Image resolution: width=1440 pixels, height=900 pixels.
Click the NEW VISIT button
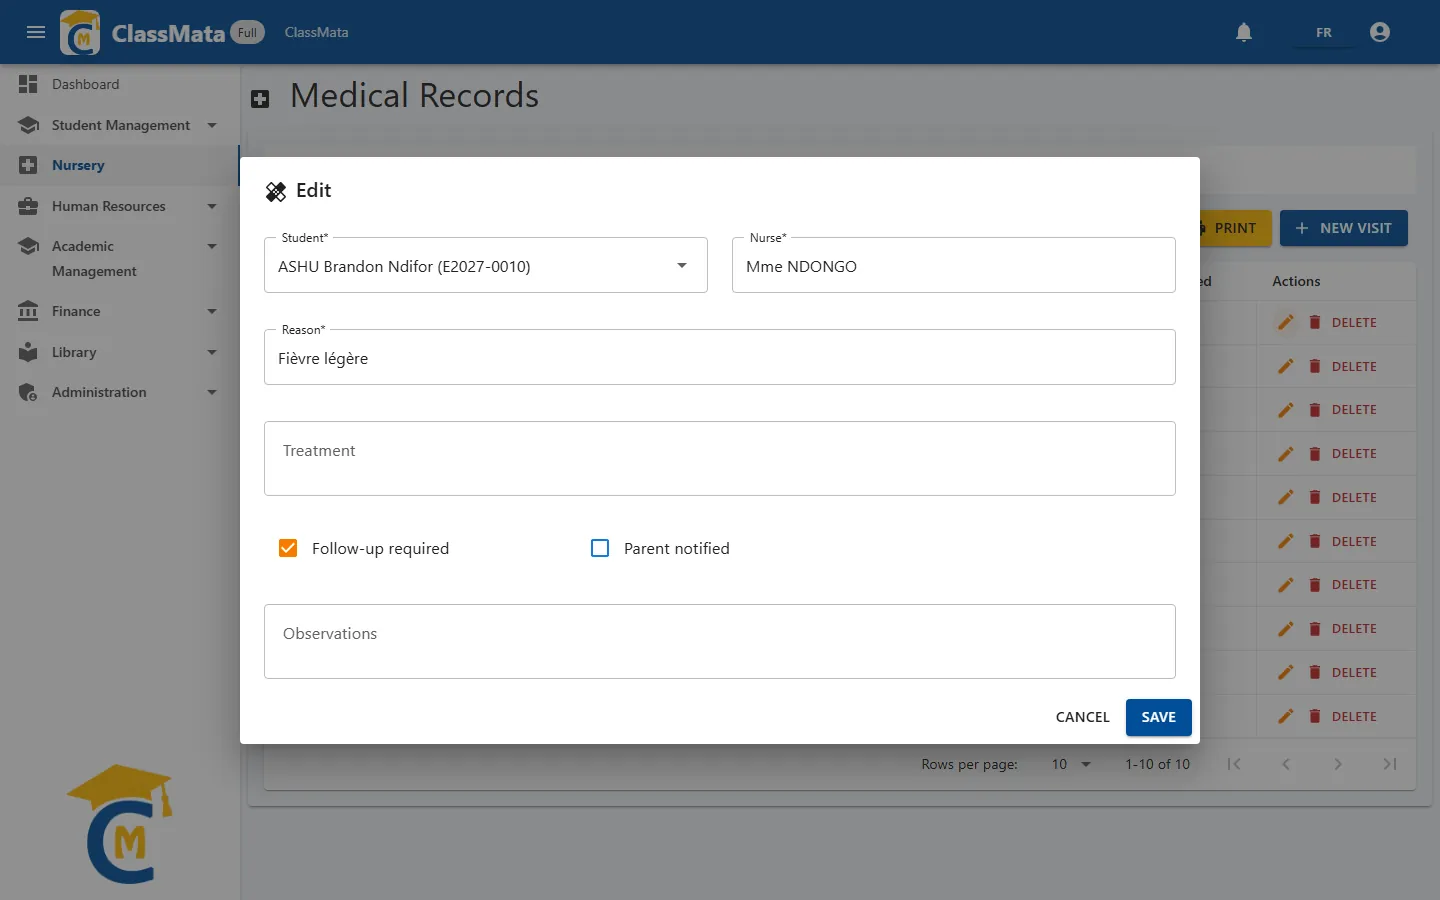pyautogui.click(x=1344, y=228)
